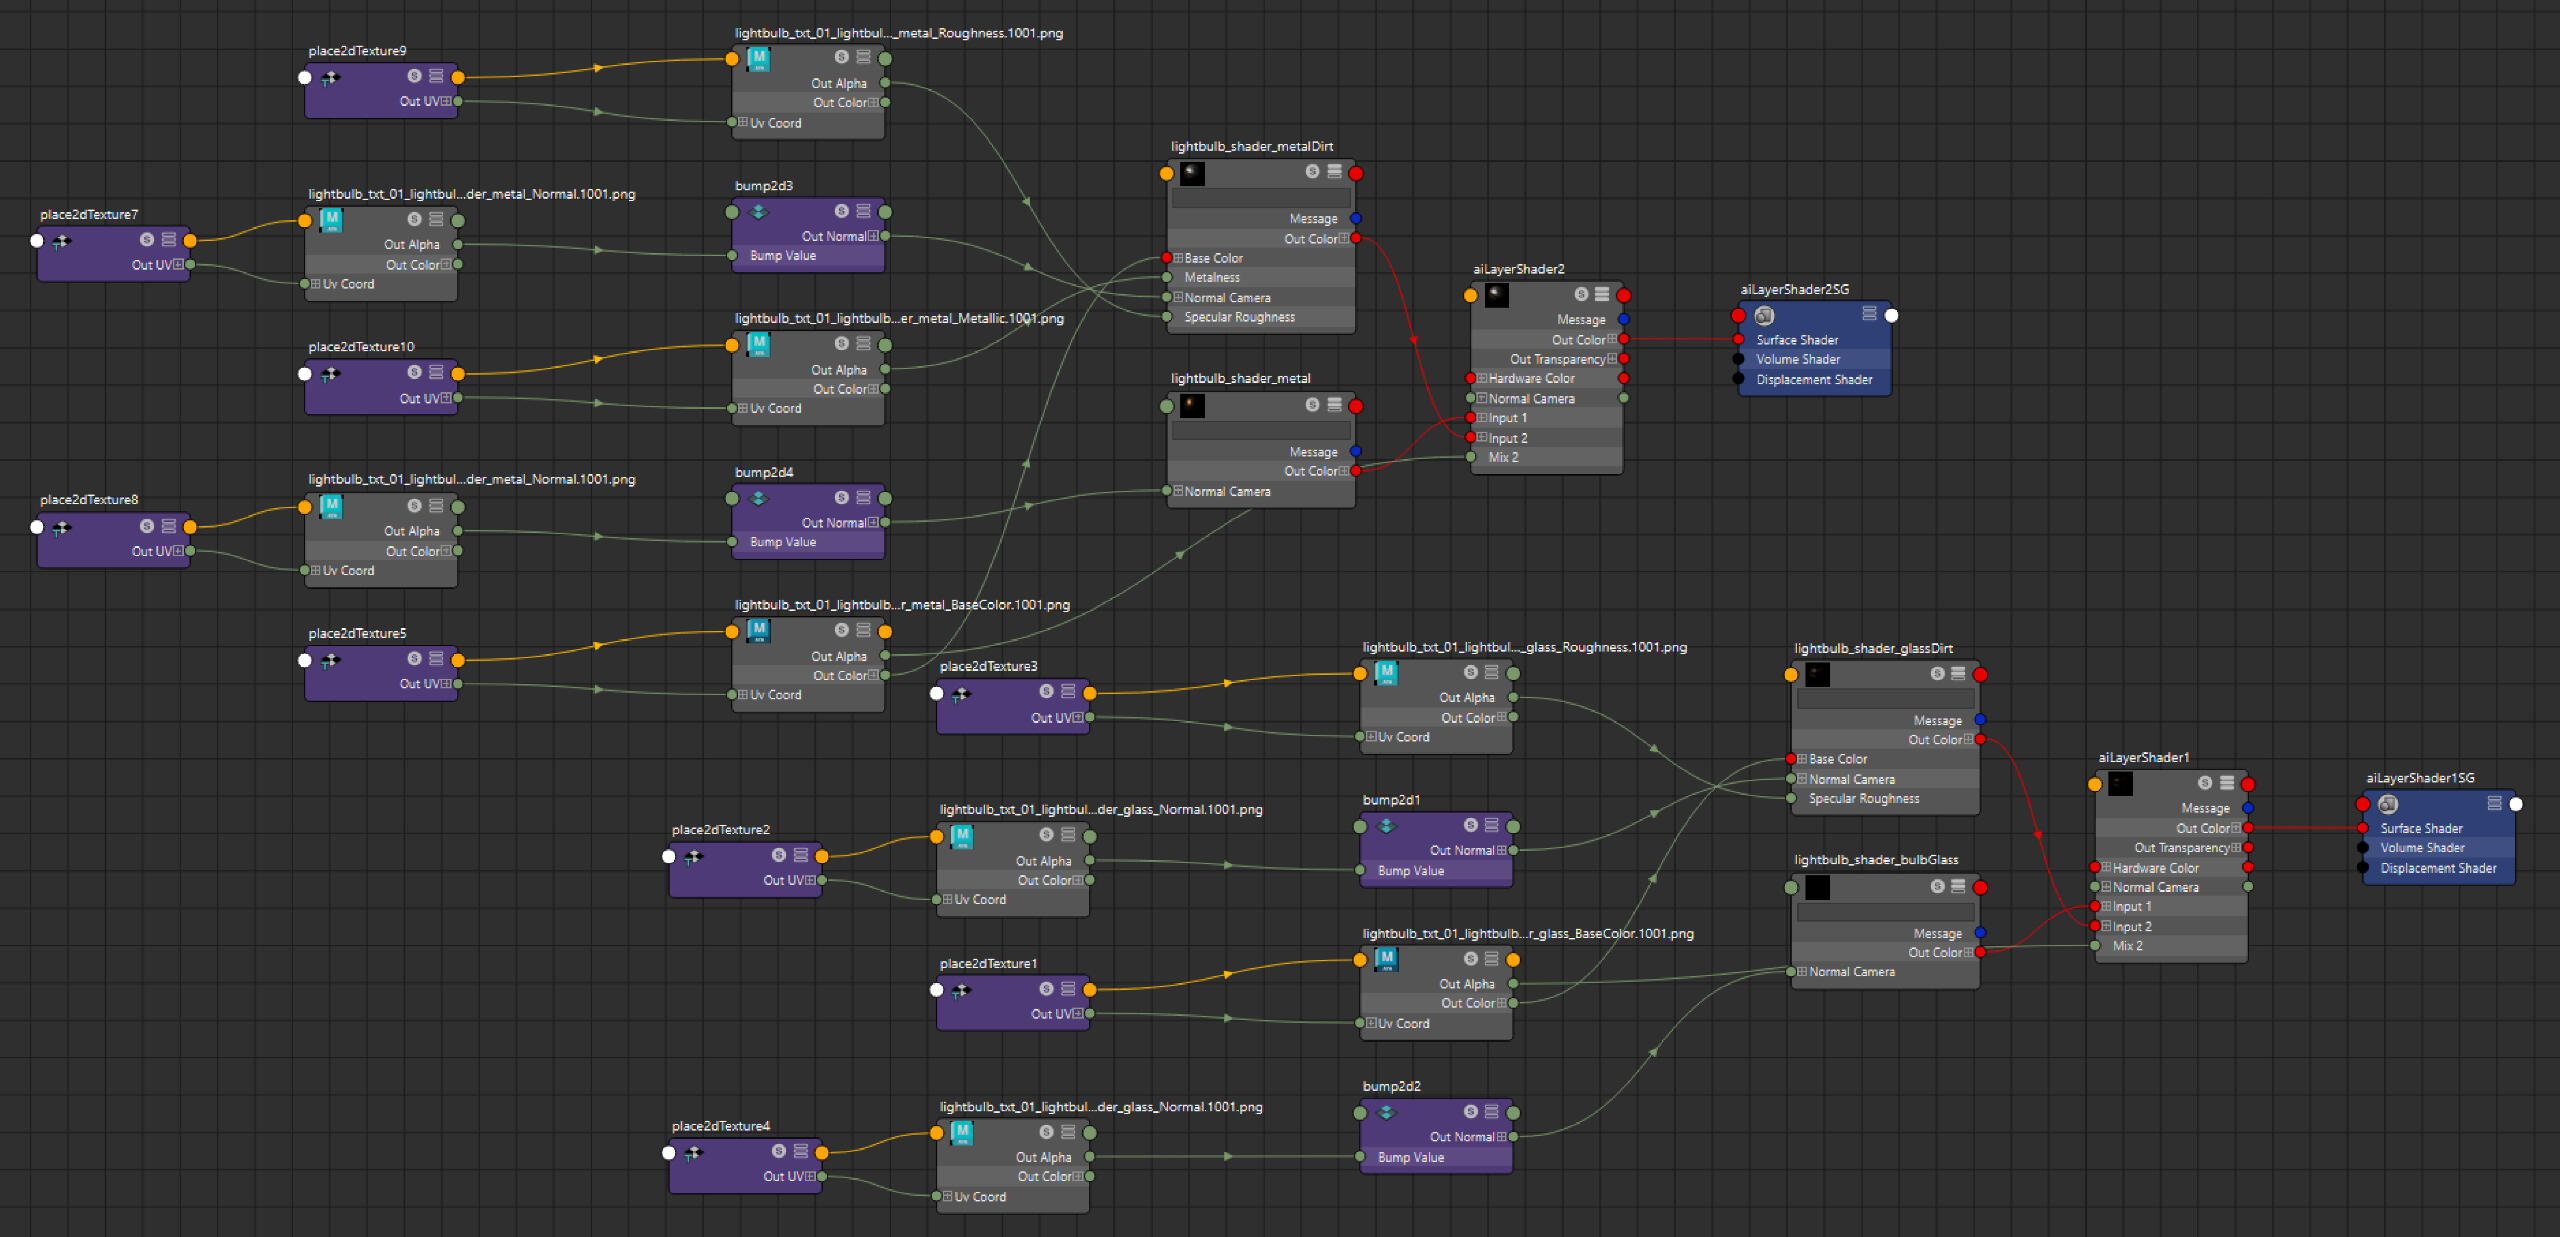Image resolution: width=2560 pixels, height=1237 pixels.
Task: Click the aiLayerShader2SG shading group icon
Action: click(1764, 316)
